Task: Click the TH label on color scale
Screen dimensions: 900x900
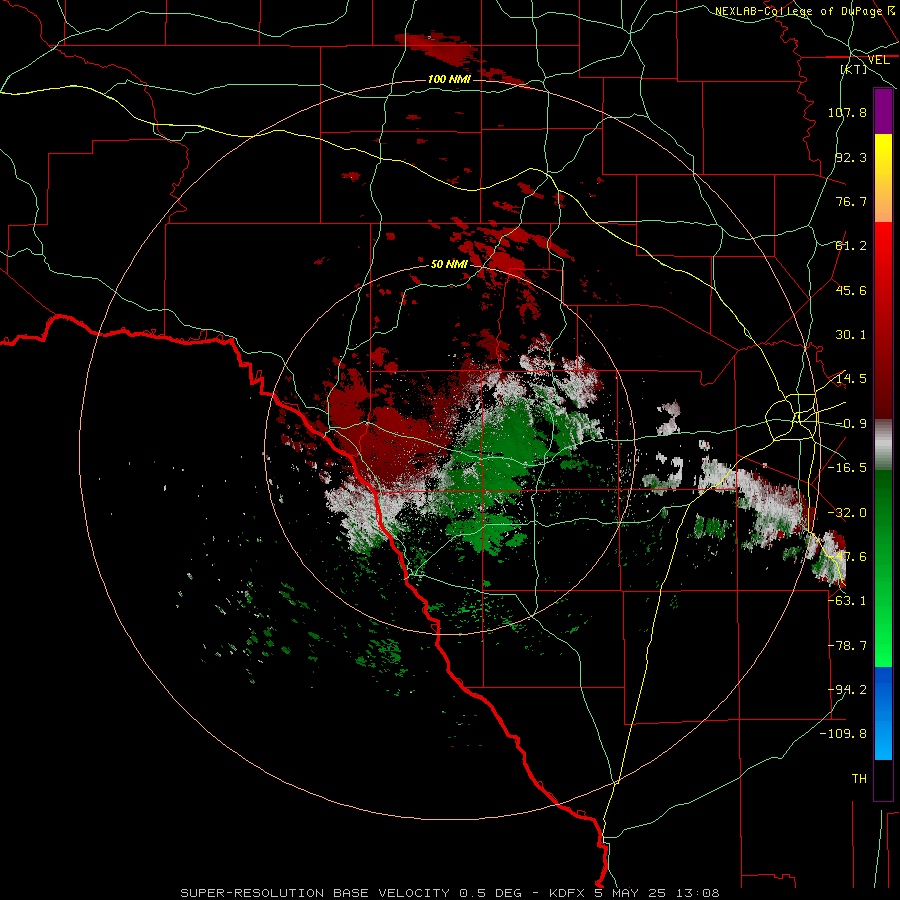Action: coord(859,779)
